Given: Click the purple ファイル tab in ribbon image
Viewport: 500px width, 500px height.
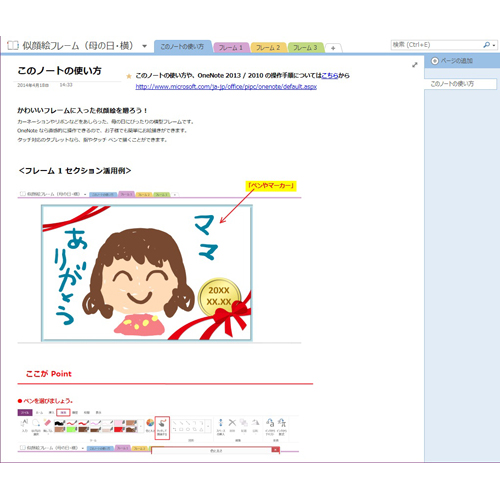Looking at the screenshot, I should 25,412.
